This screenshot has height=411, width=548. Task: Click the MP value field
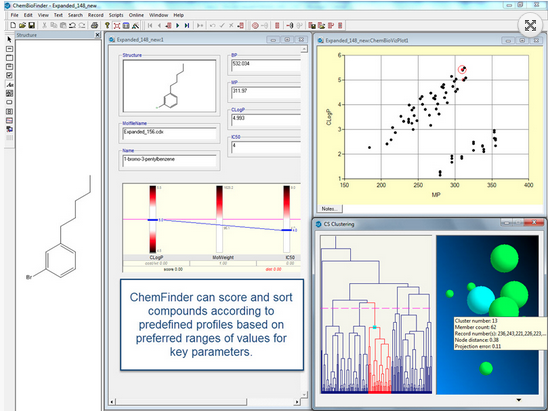pos(266,93)
